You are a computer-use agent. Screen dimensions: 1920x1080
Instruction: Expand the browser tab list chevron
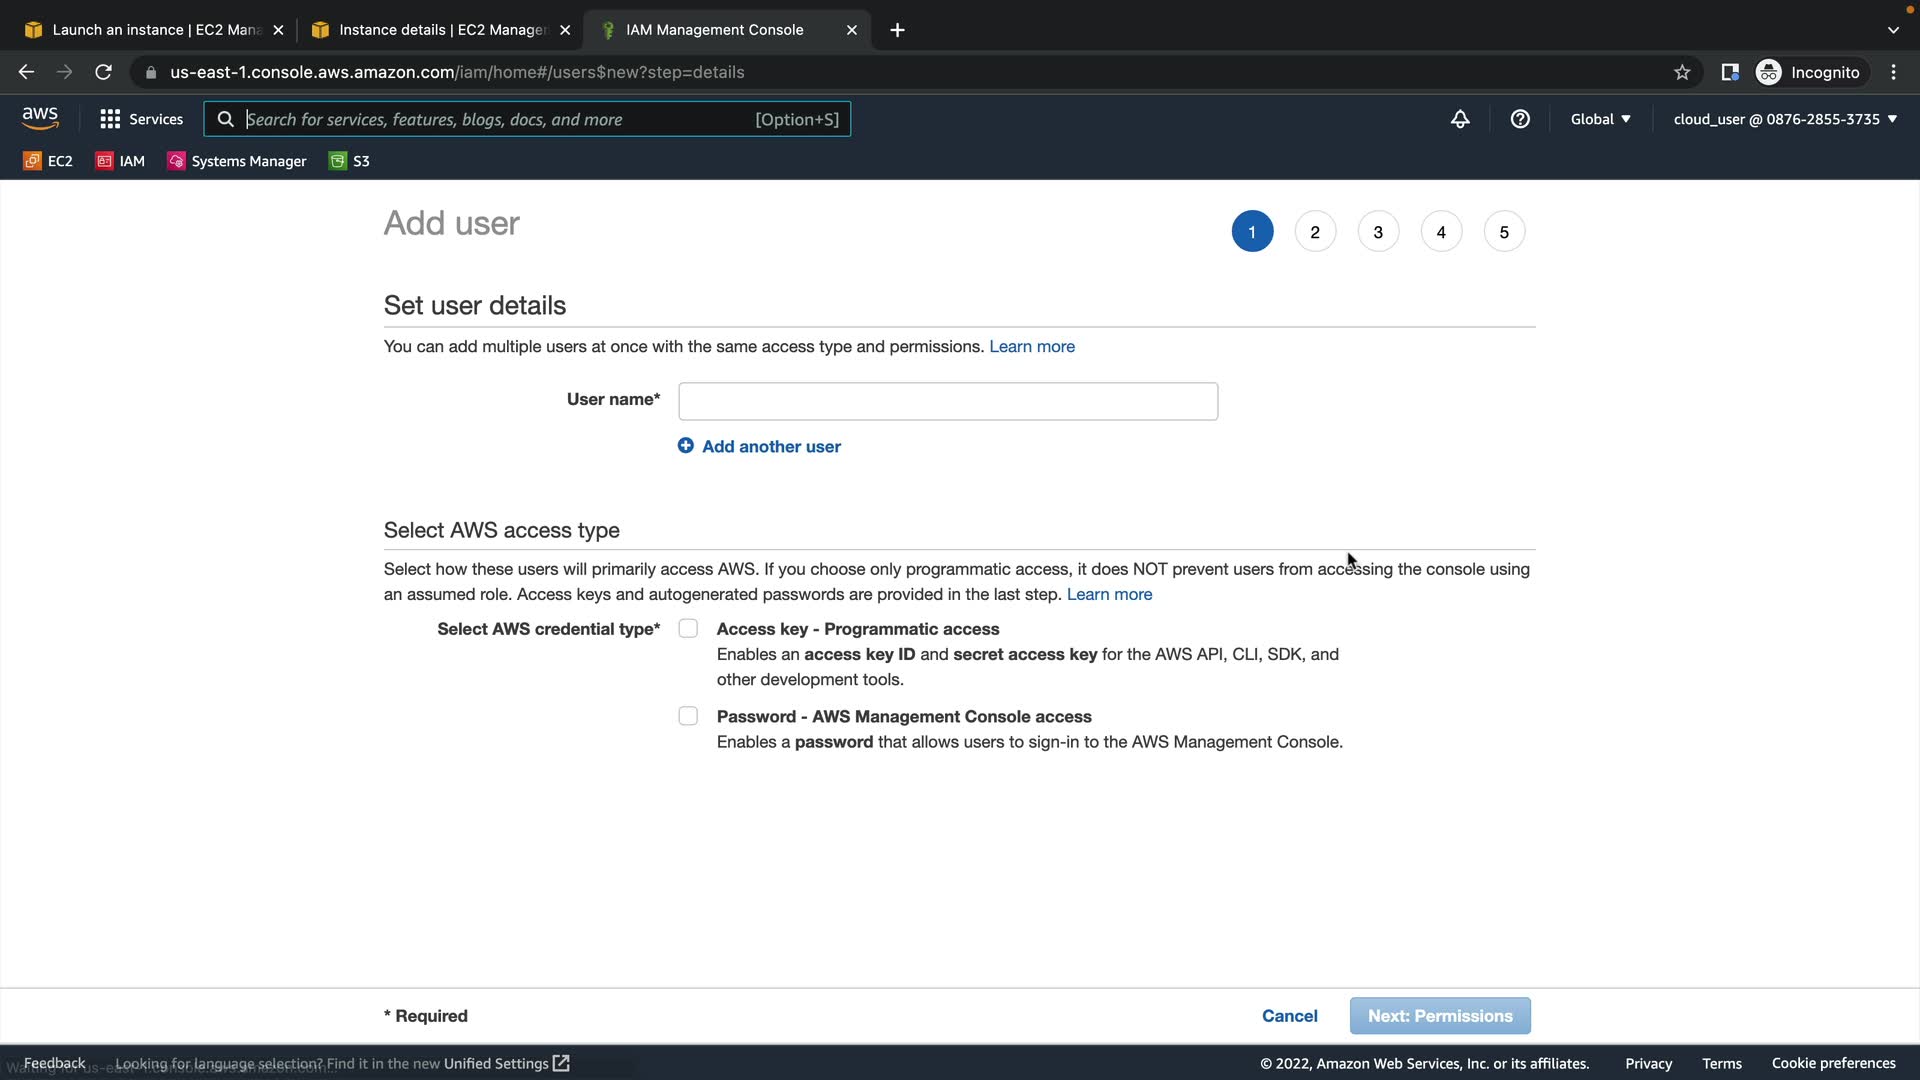[x=1893, y=30]
